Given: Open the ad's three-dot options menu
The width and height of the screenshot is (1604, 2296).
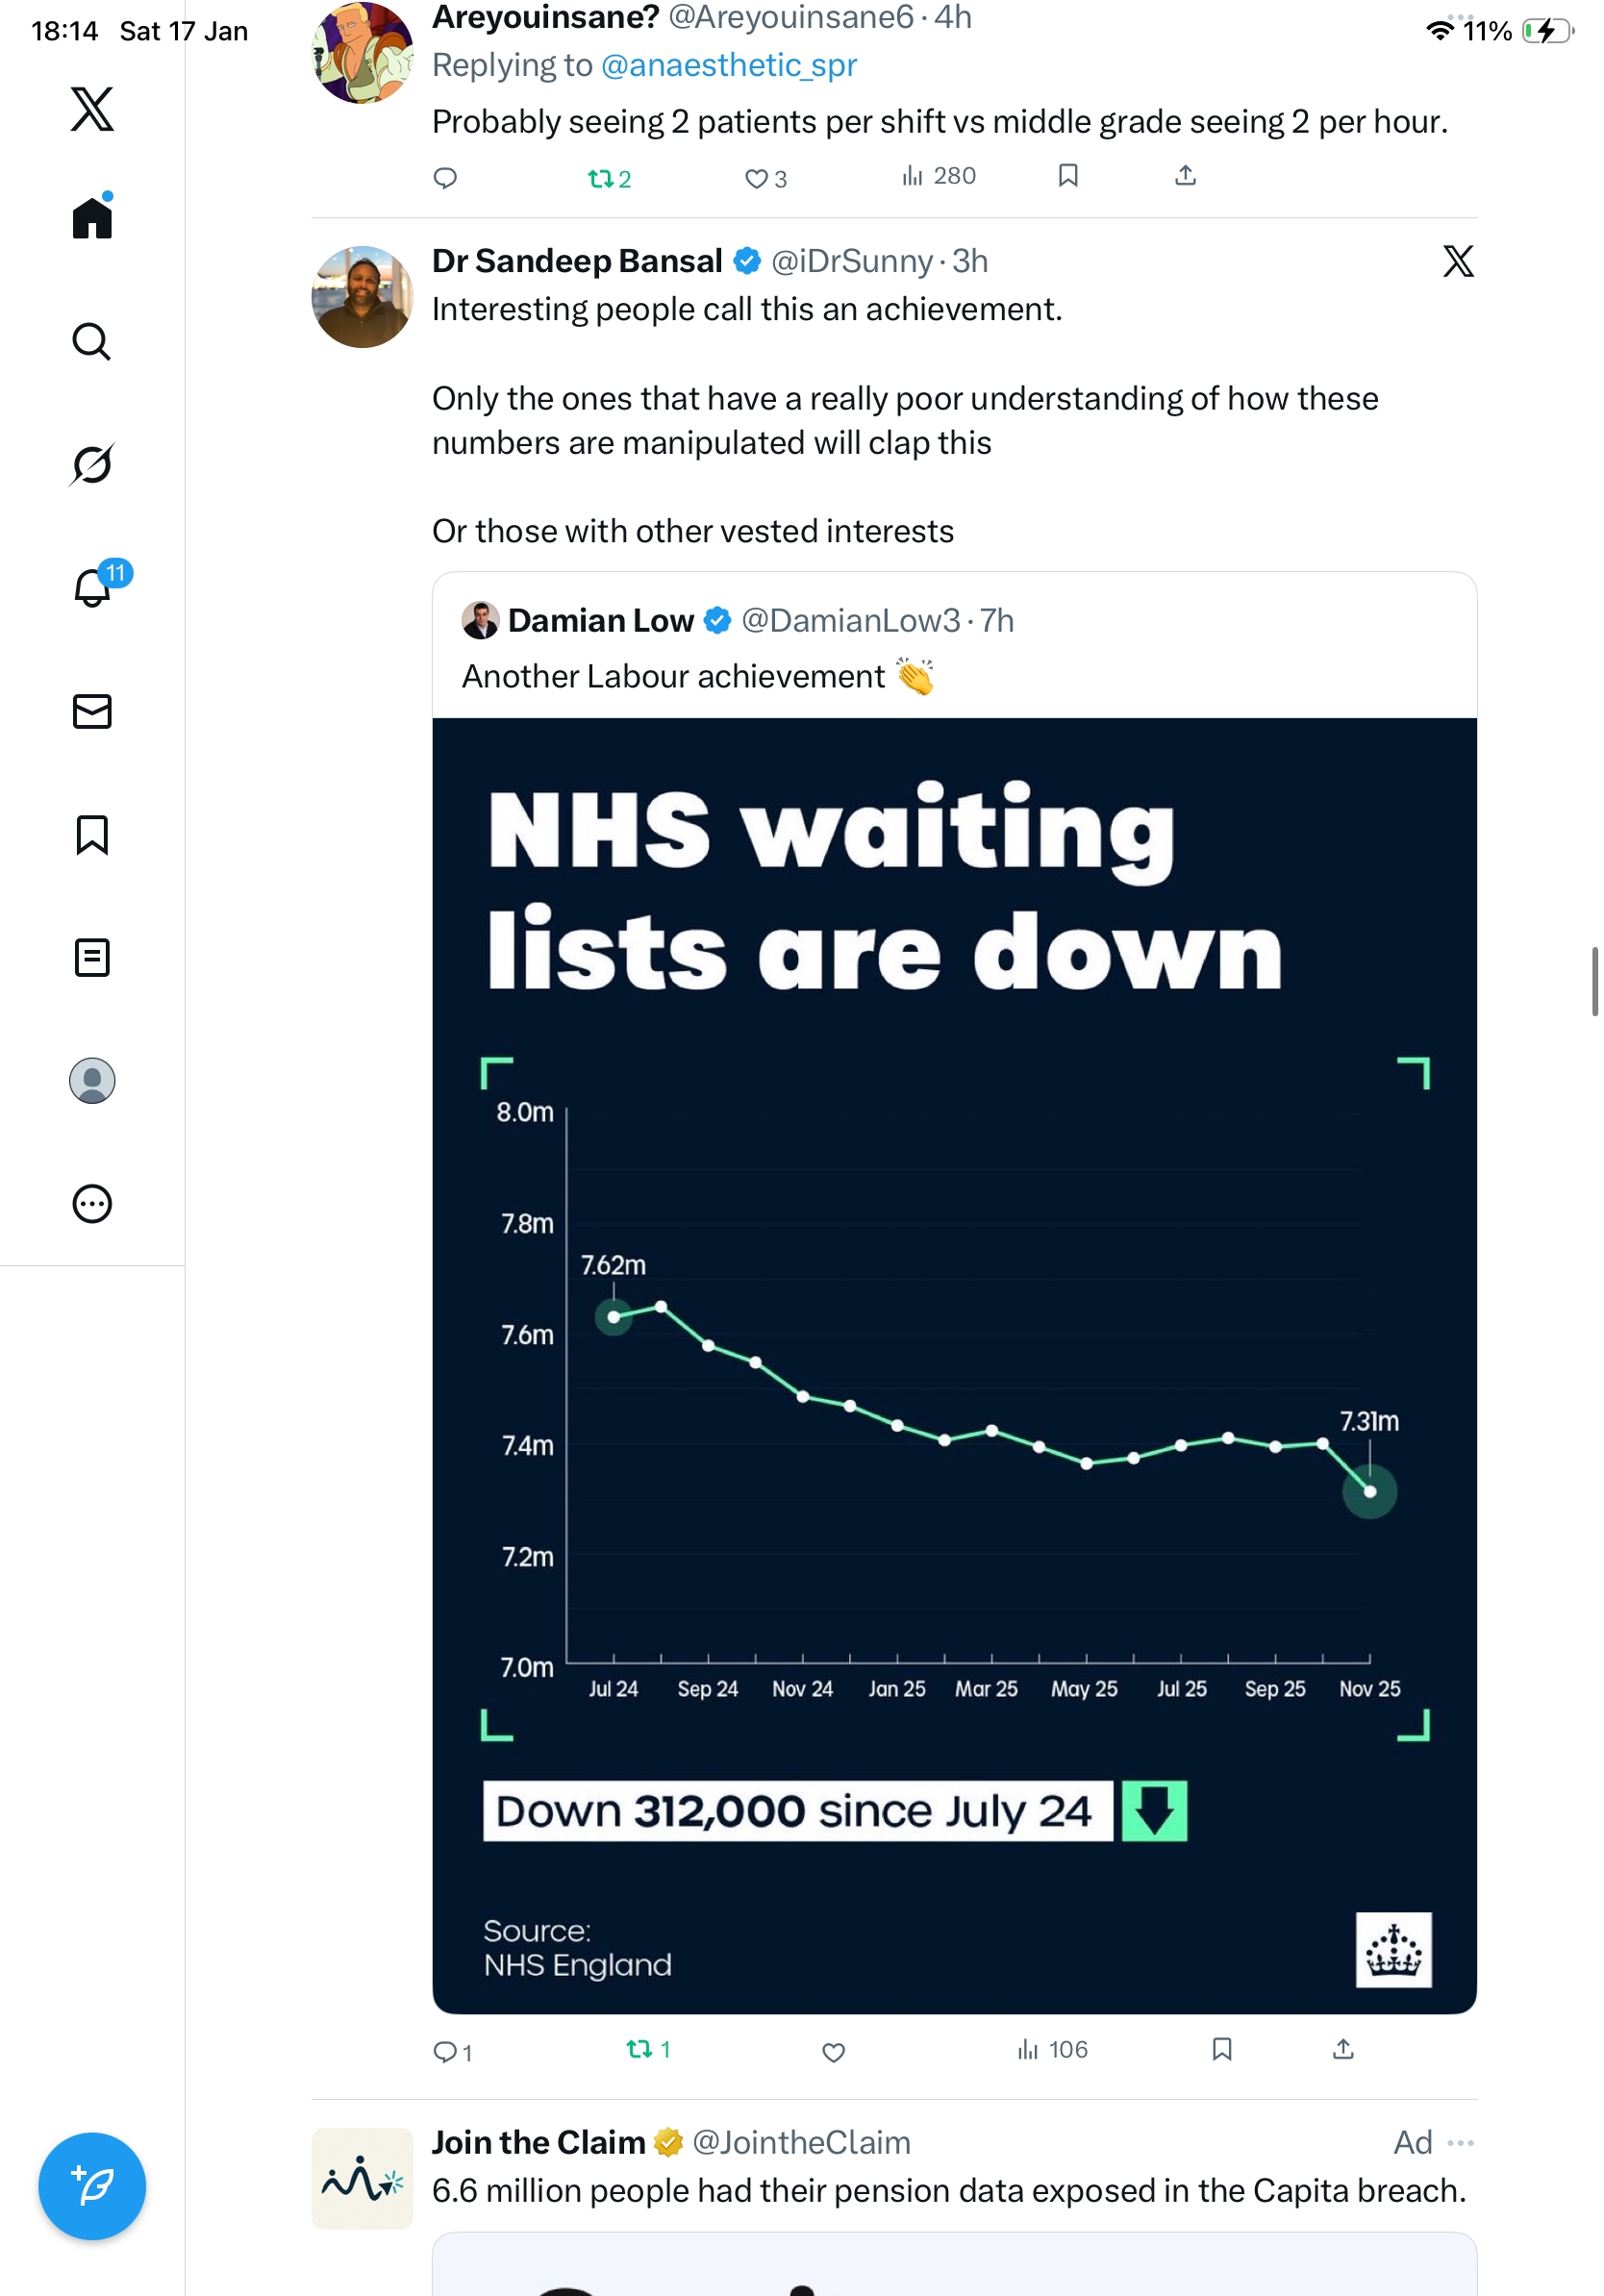Looking at the screenshot, I should coord(1460,2142).
